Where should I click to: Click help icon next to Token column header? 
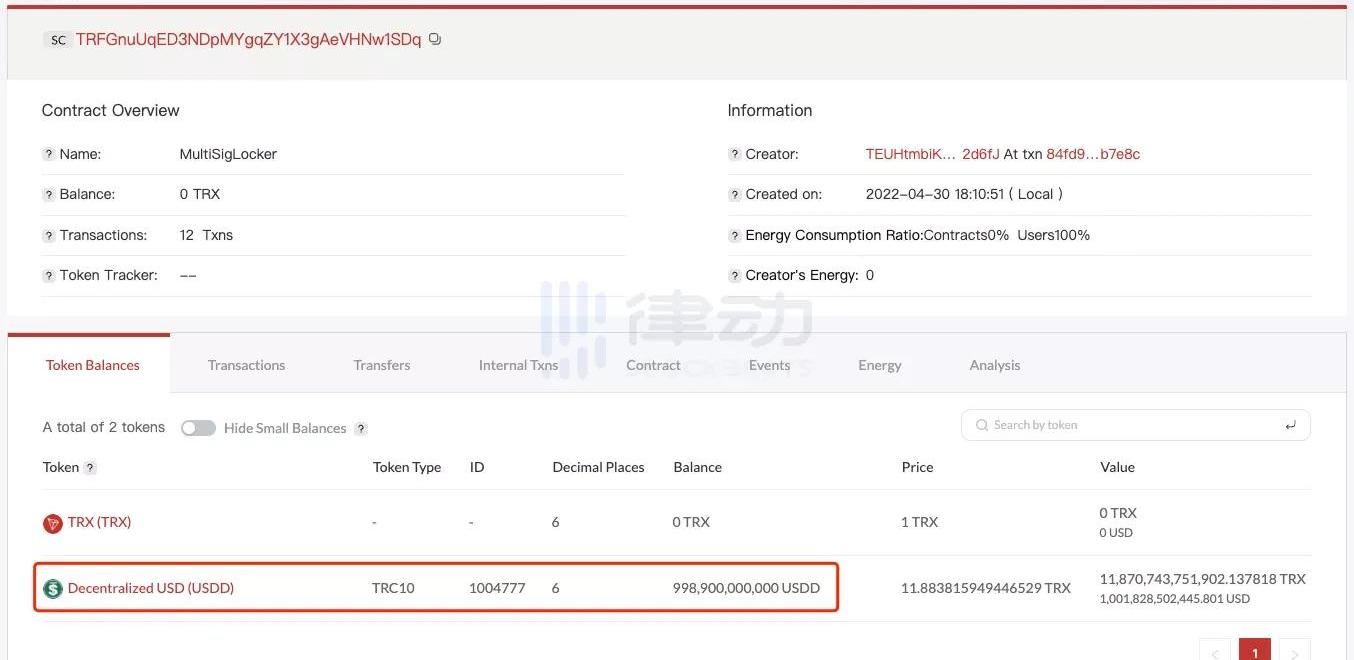[x=90, y=468]
